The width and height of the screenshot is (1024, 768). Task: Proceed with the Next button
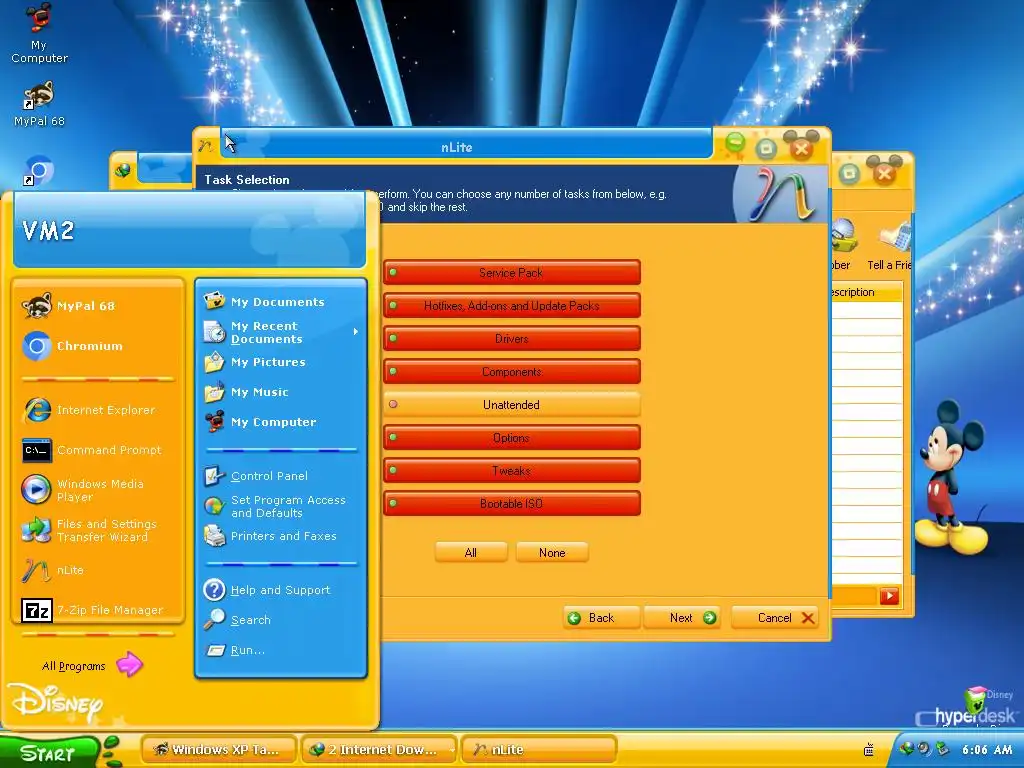click(x=682, y=618)
